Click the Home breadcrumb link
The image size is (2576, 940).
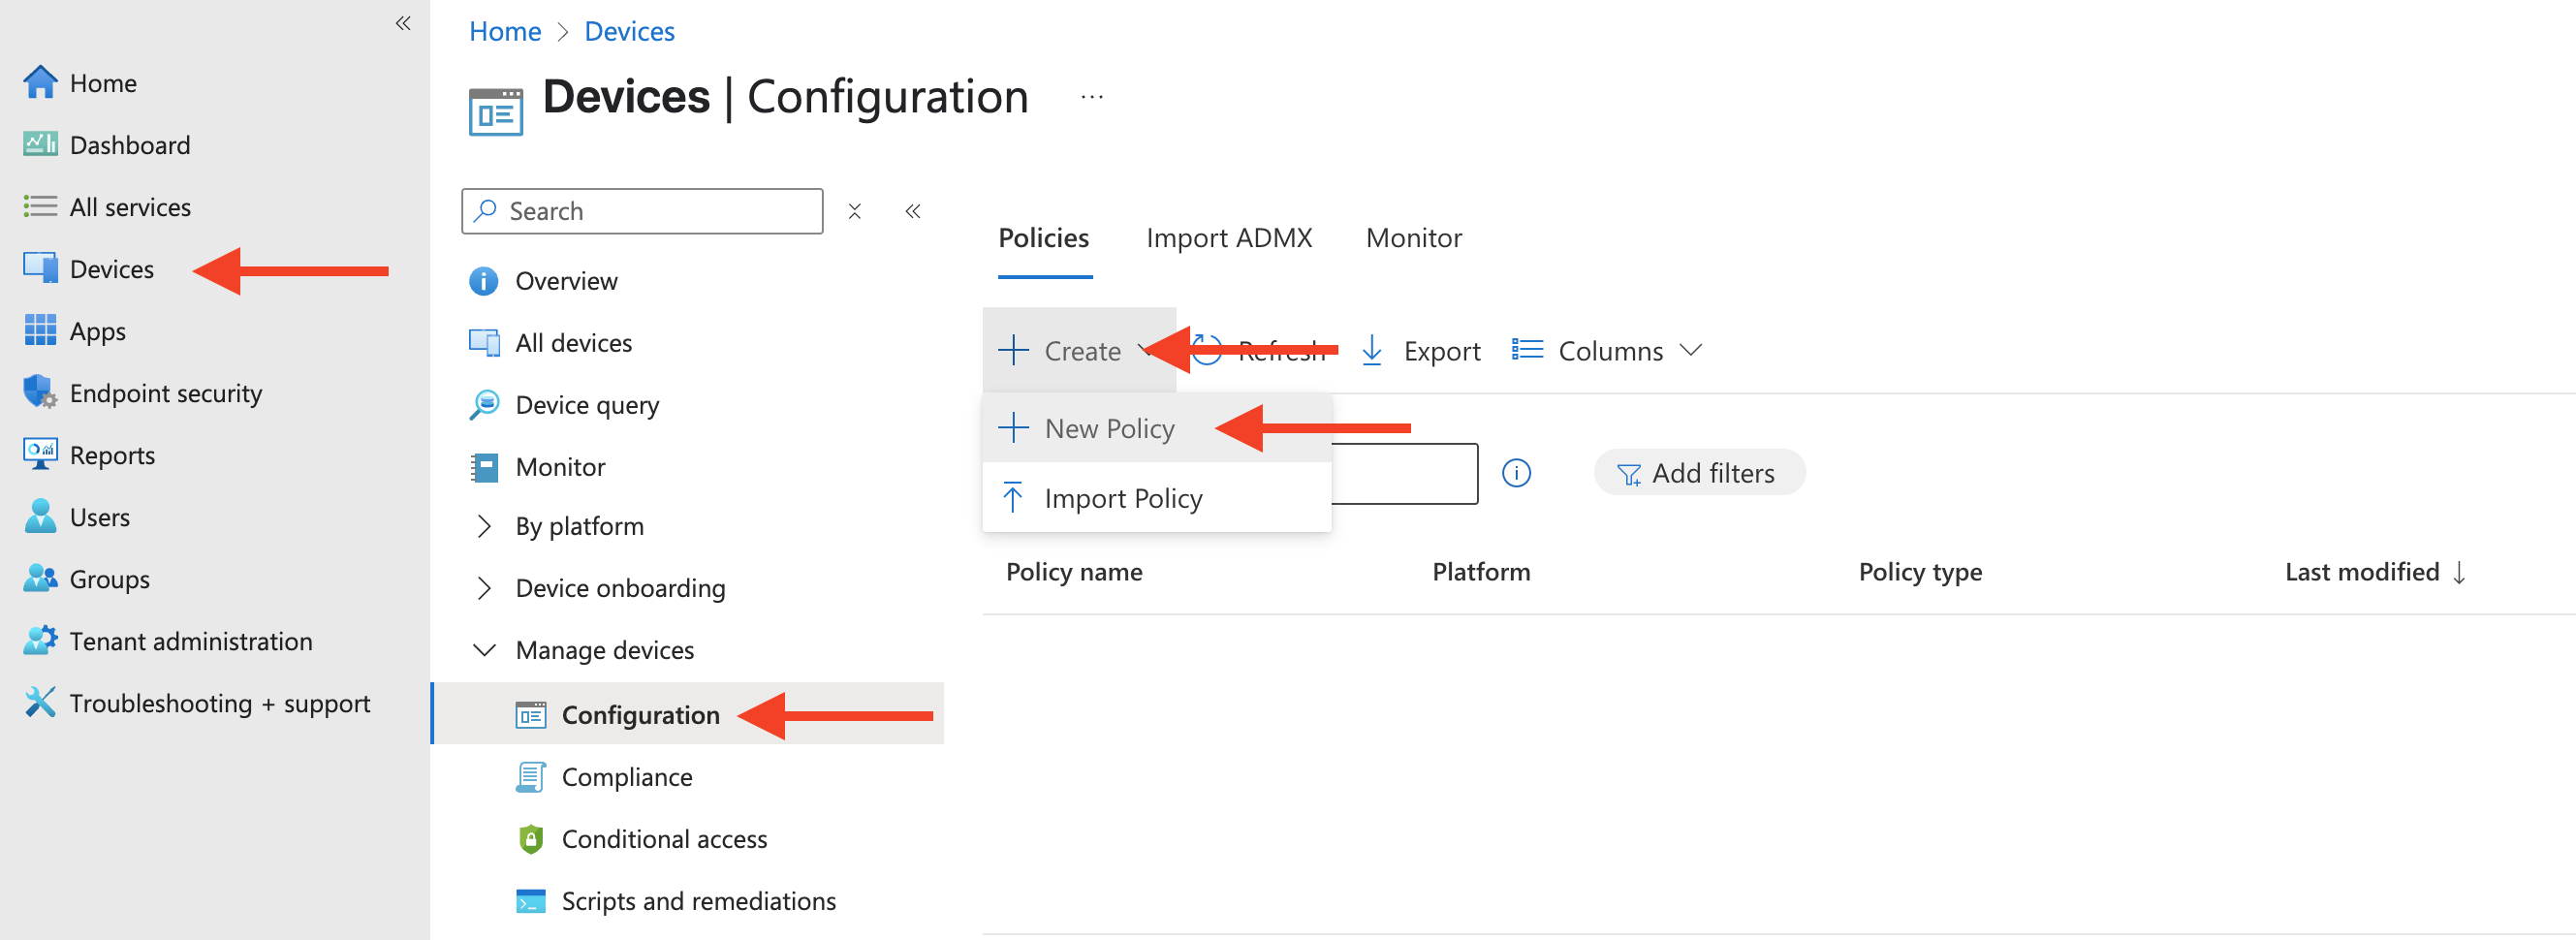[505, 32]
